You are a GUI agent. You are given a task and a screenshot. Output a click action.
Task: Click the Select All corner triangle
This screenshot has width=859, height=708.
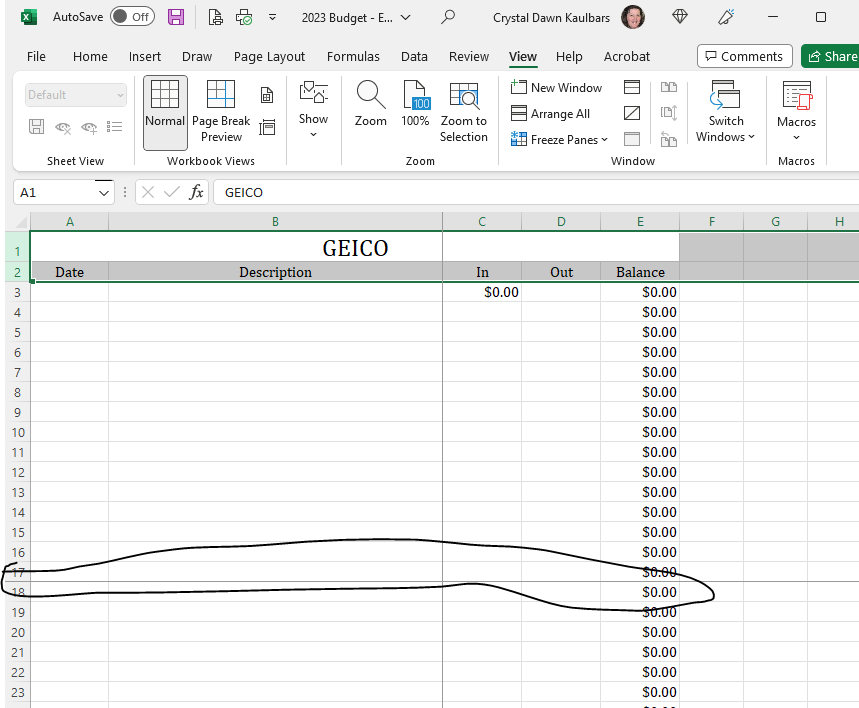pos(21,222)
